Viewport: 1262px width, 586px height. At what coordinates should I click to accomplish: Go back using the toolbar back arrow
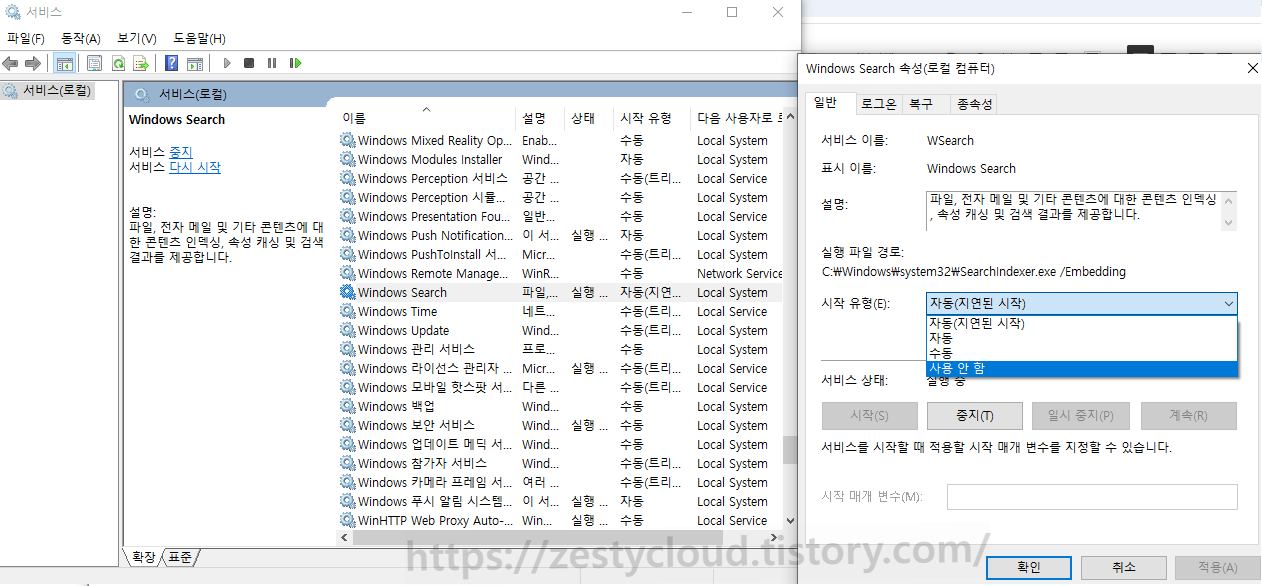(x=11, y=63)
